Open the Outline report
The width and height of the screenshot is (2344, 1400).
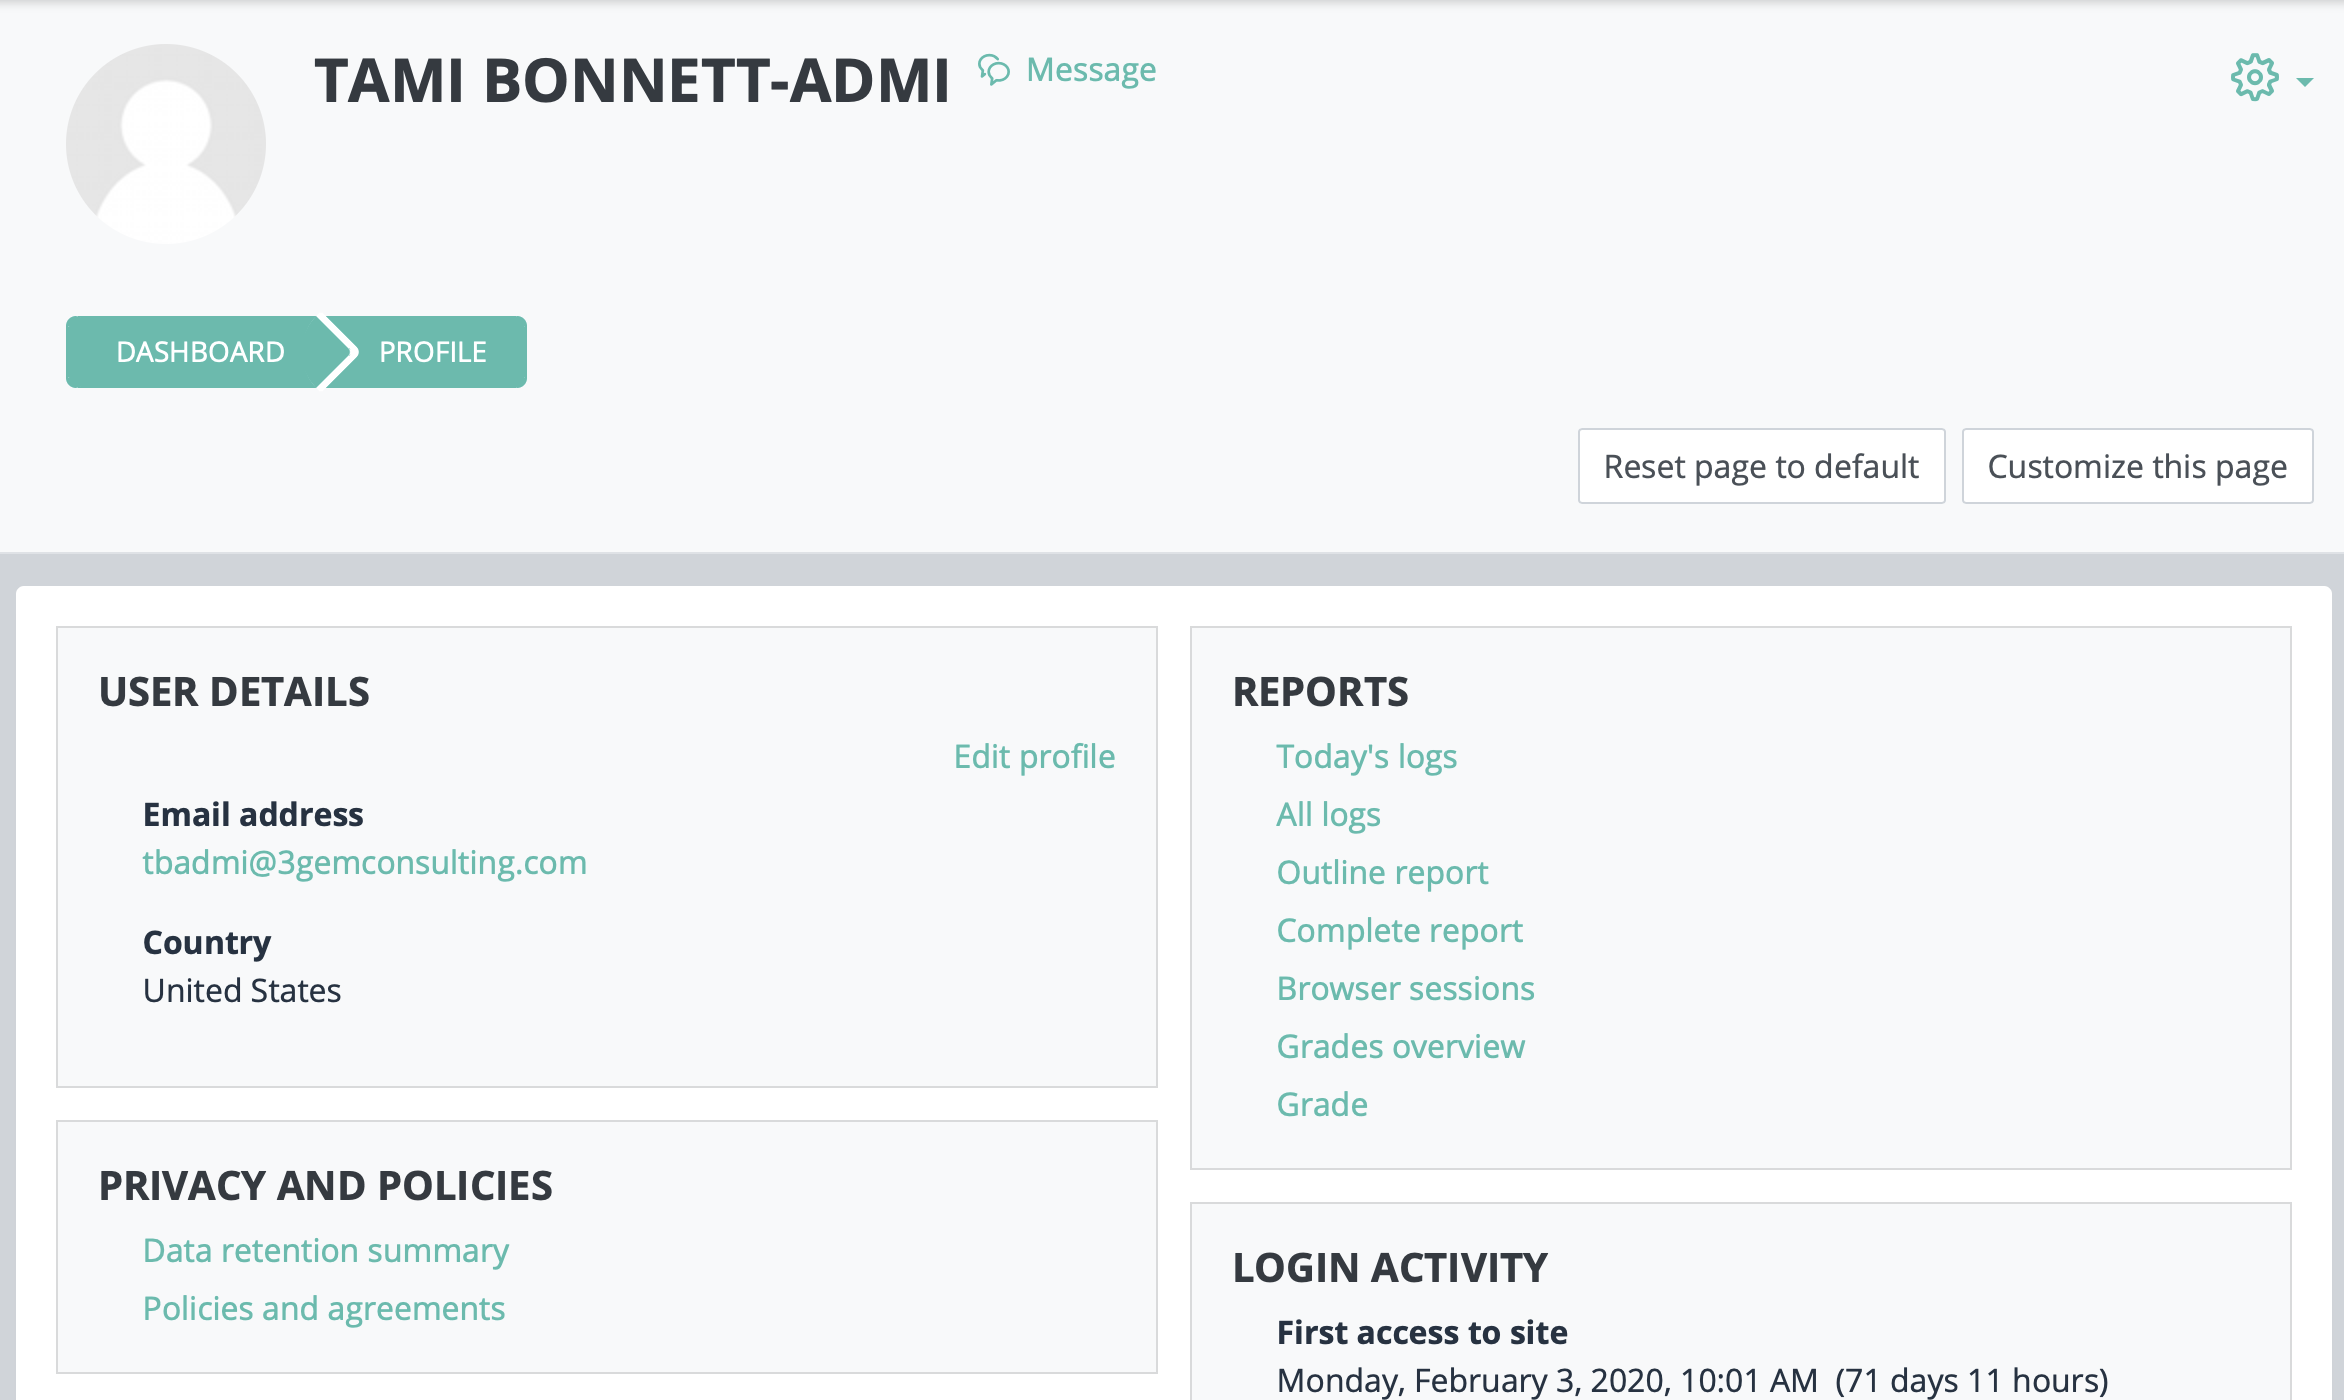pyautogui.click(x=1381, y=872)
